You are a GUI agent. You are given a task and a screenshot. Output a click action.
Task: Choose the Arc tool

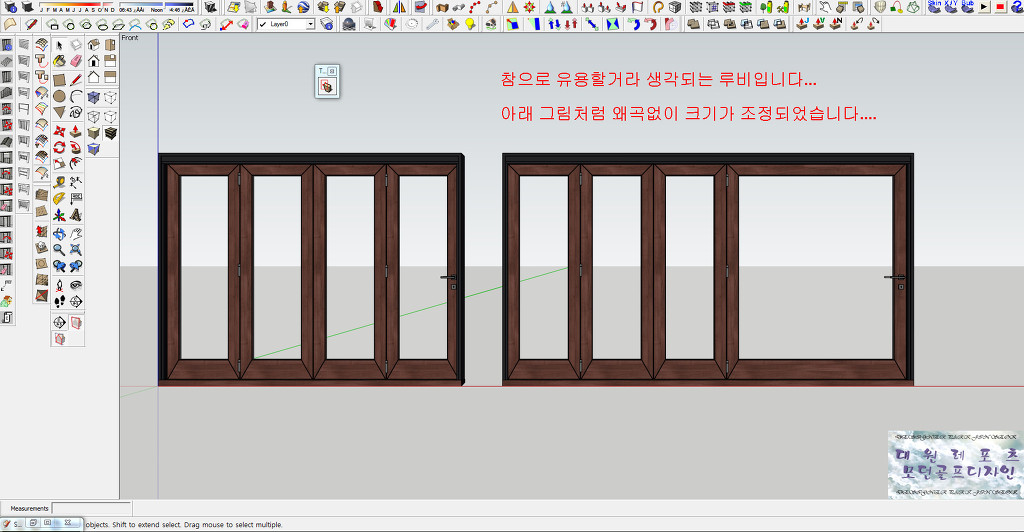pyautogui.click(x=76, y=97)
